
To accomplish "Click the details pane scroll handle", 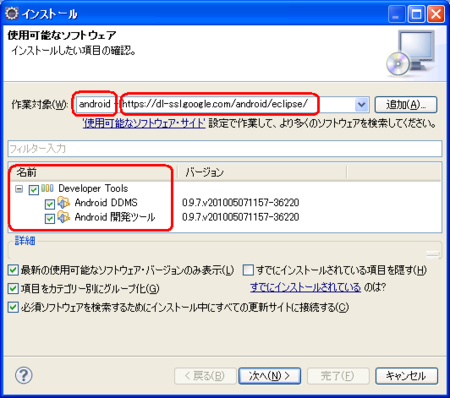I will point(433,254).
